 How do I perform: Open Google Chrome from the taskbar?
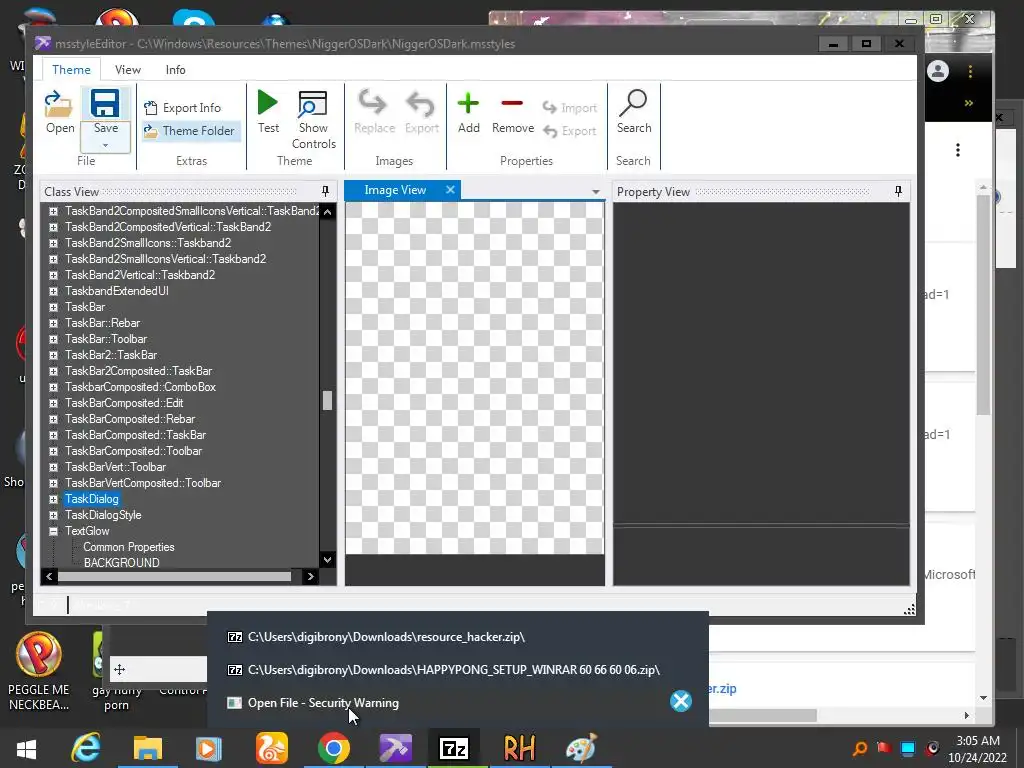click(334, 748)
